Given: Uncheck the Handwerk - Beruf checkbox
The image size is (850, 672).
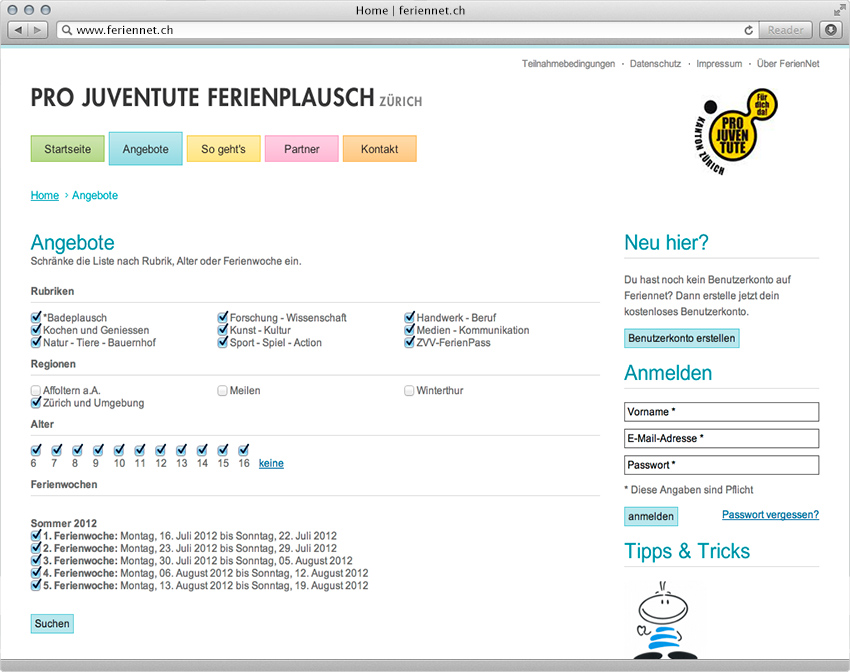Looking at the screenshot, I should tap(409, 317).
